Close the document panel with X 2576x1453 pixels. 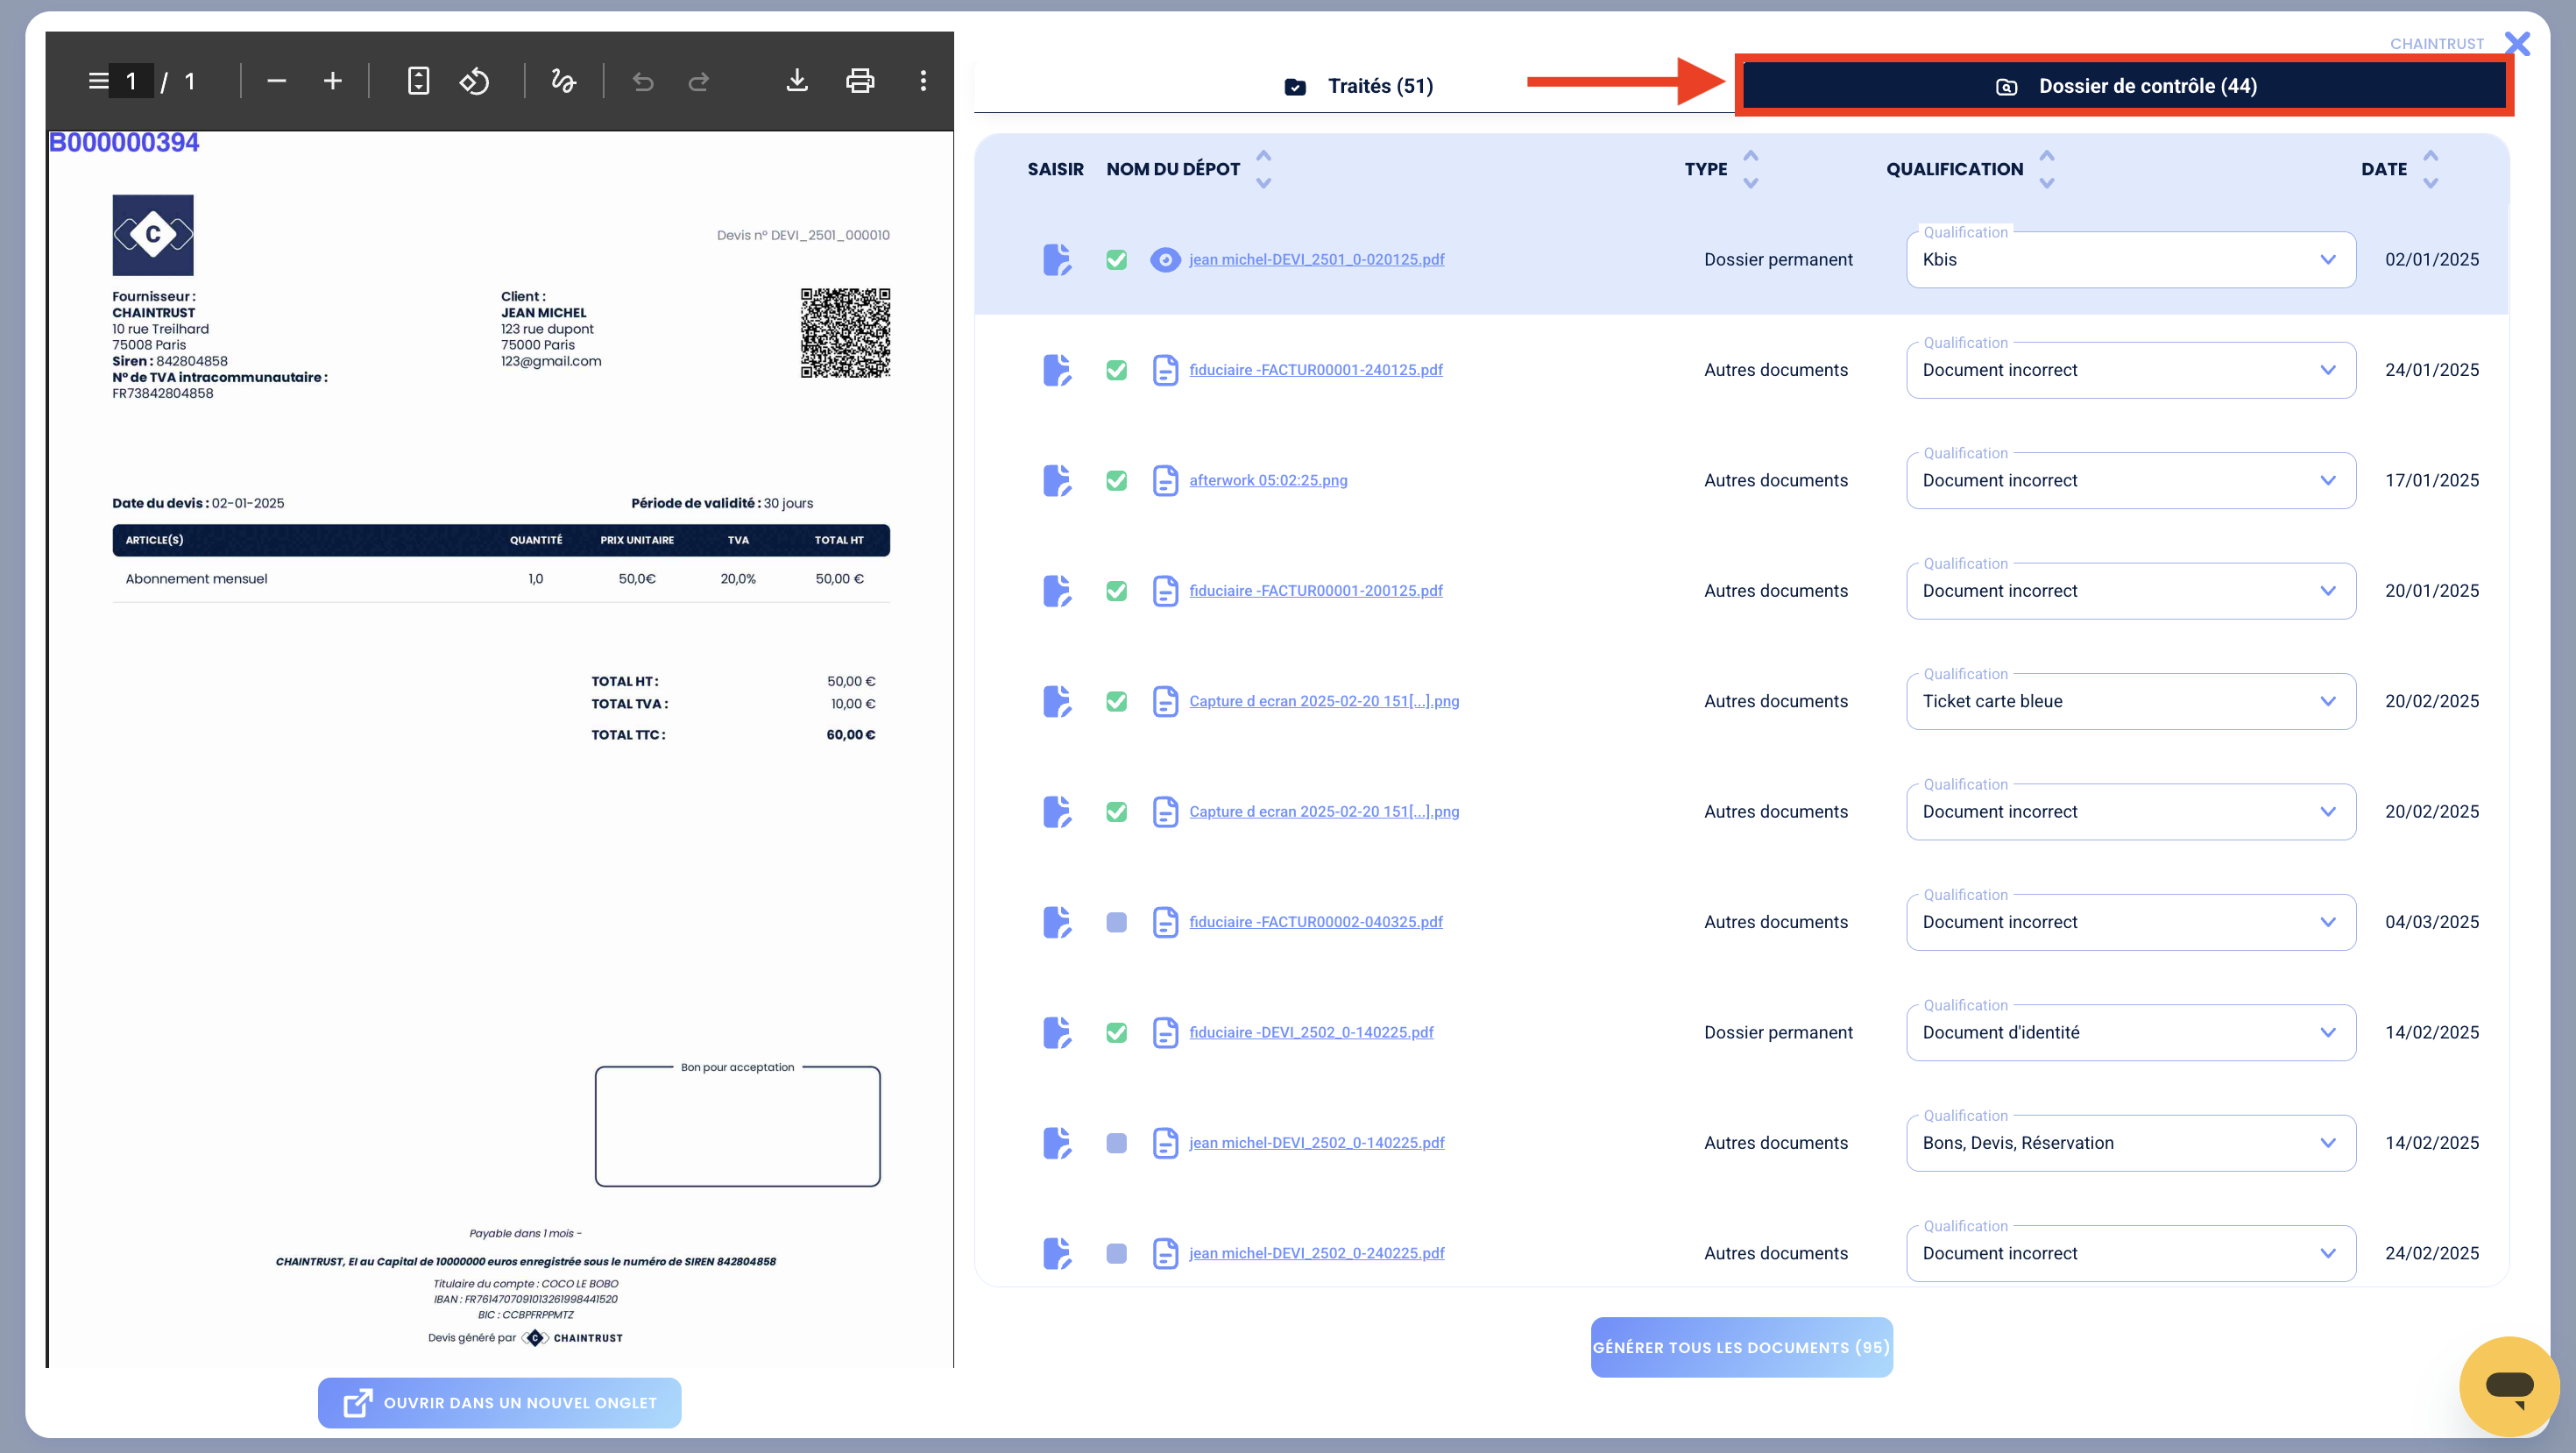2517,43
